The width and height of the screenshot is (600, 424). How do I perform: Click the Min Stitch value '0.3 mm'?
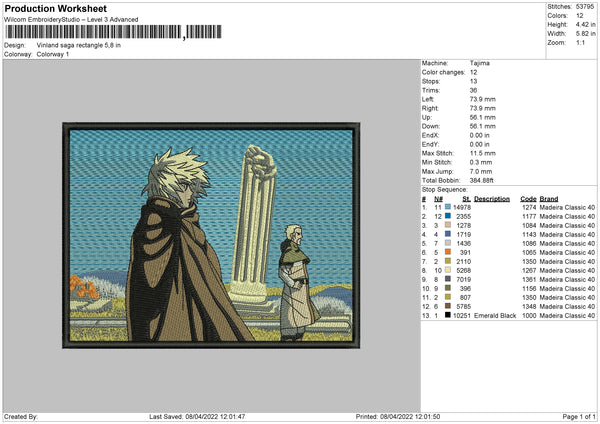coord(481,162)
